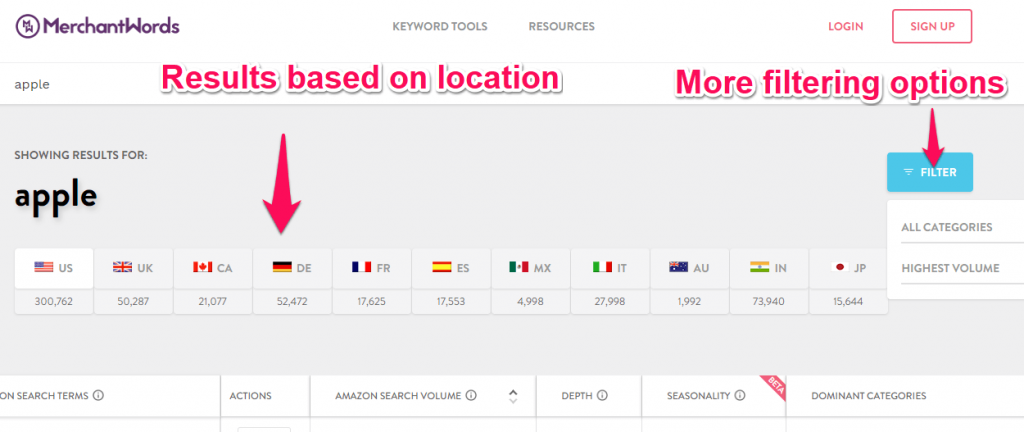
Task: Click the blue Filter button
Action: tap(929, 172)
